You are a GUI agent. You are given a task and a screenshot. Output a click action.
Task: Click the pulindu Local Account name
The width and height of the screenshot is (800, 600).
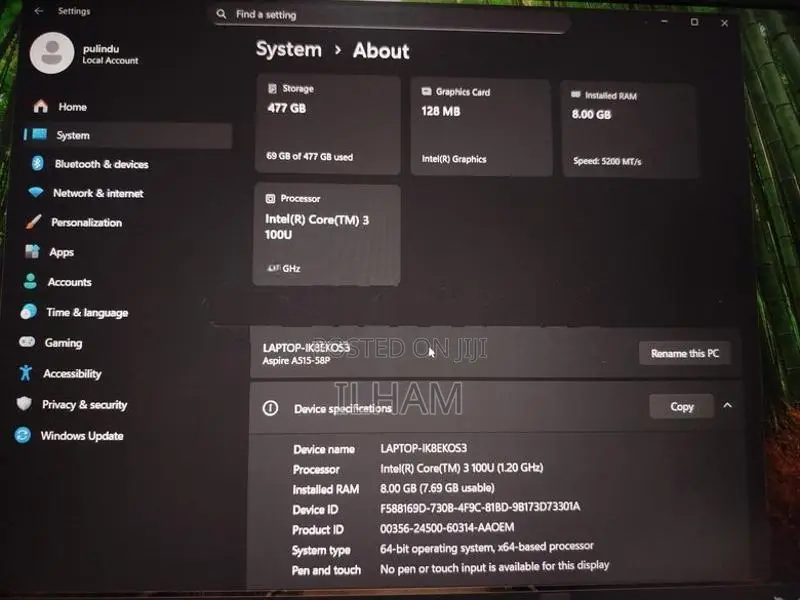pyautogui.click(x=110, y=54)
